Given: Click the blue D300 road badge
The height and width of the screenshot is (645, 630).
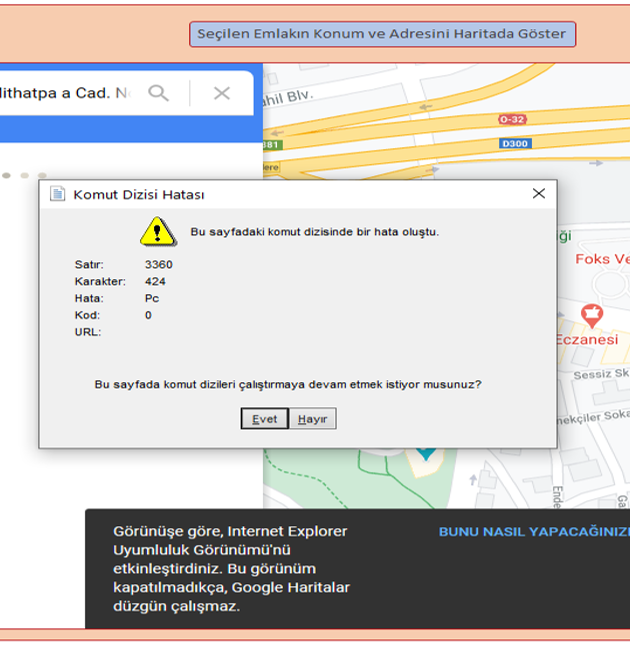Looking at the screenshot, I should click(514, 143).
